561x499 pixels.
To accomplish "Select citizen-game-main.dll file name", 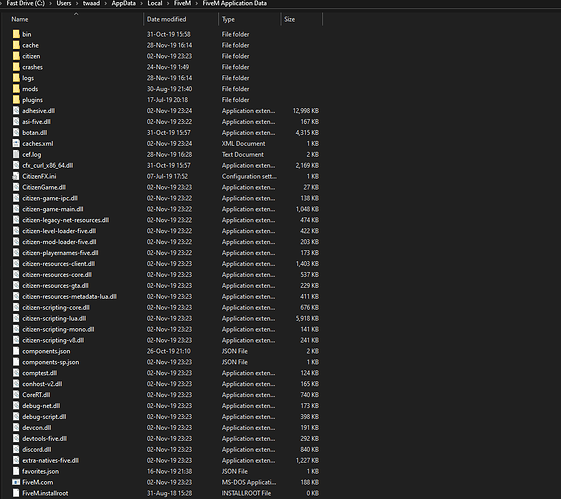I will pyautogui.click(x=53, y=209).
